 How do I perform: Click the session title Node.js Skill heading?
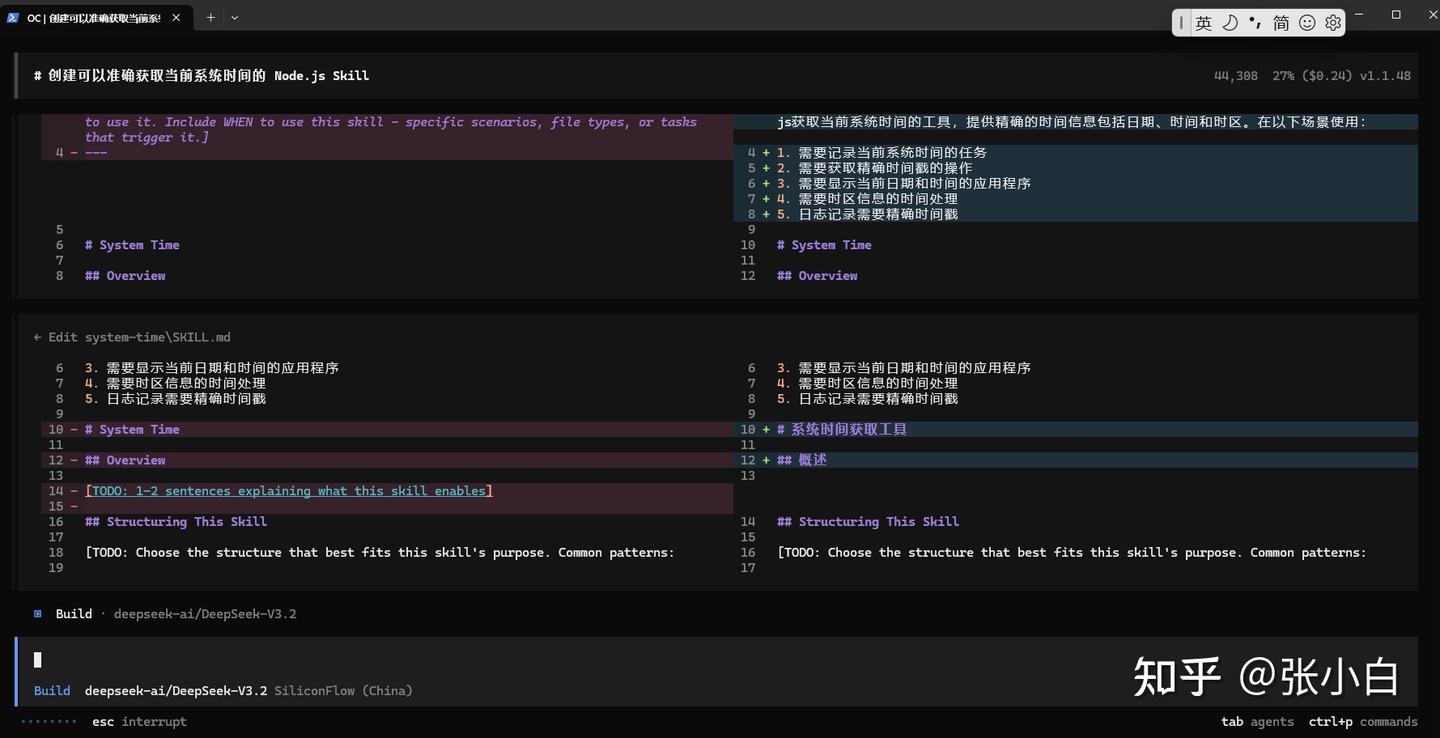tap(201, 76)
